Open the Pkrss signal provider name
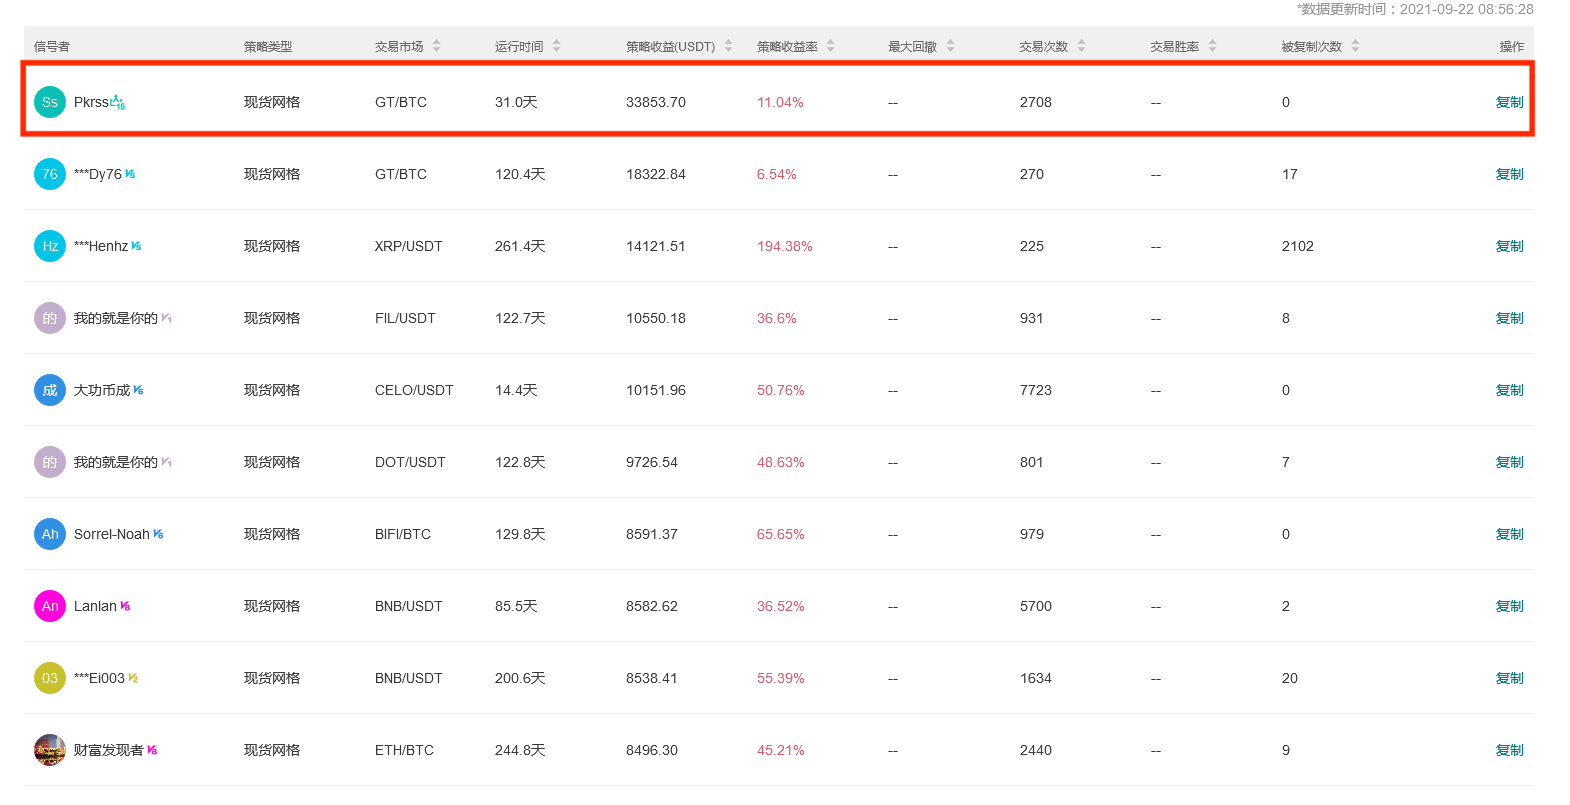 click(x=91, y=102)
